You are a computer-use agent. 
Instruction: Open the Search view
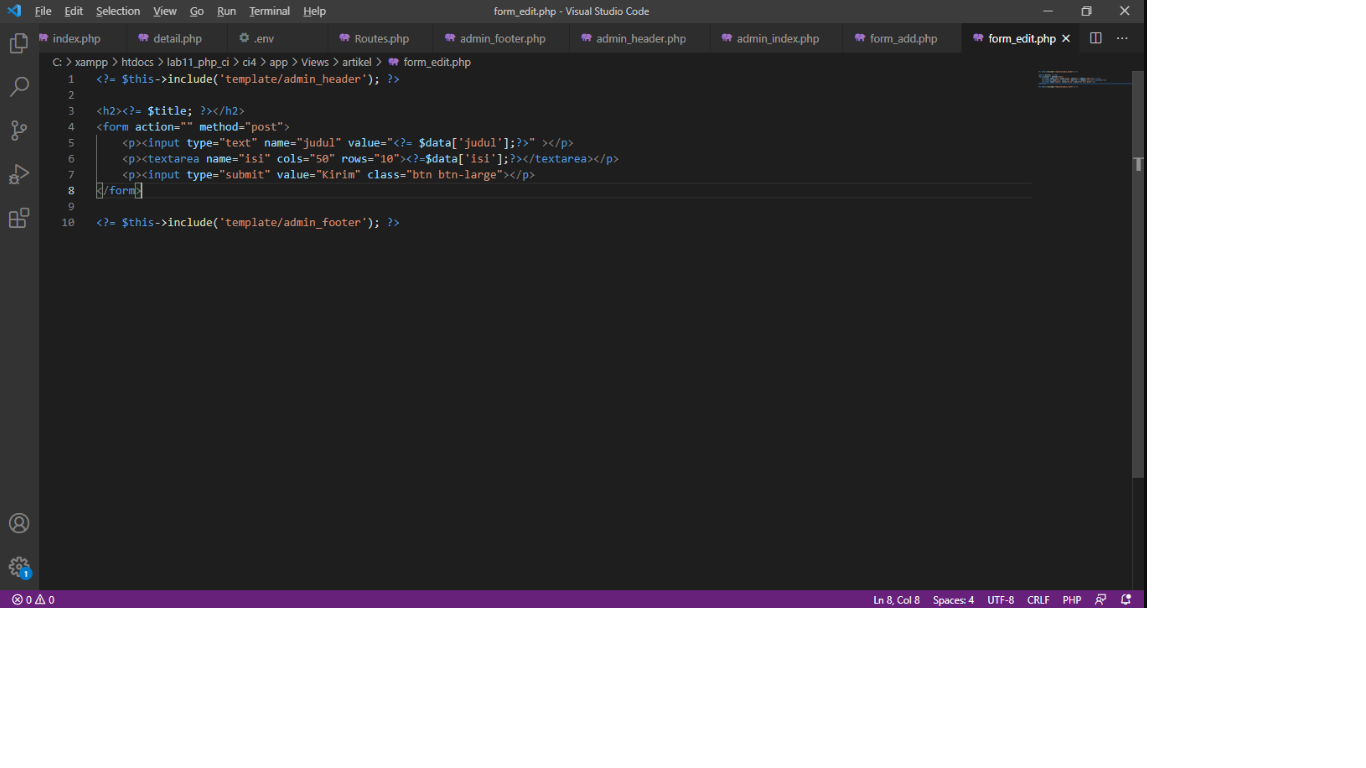[x=19, y=86]
